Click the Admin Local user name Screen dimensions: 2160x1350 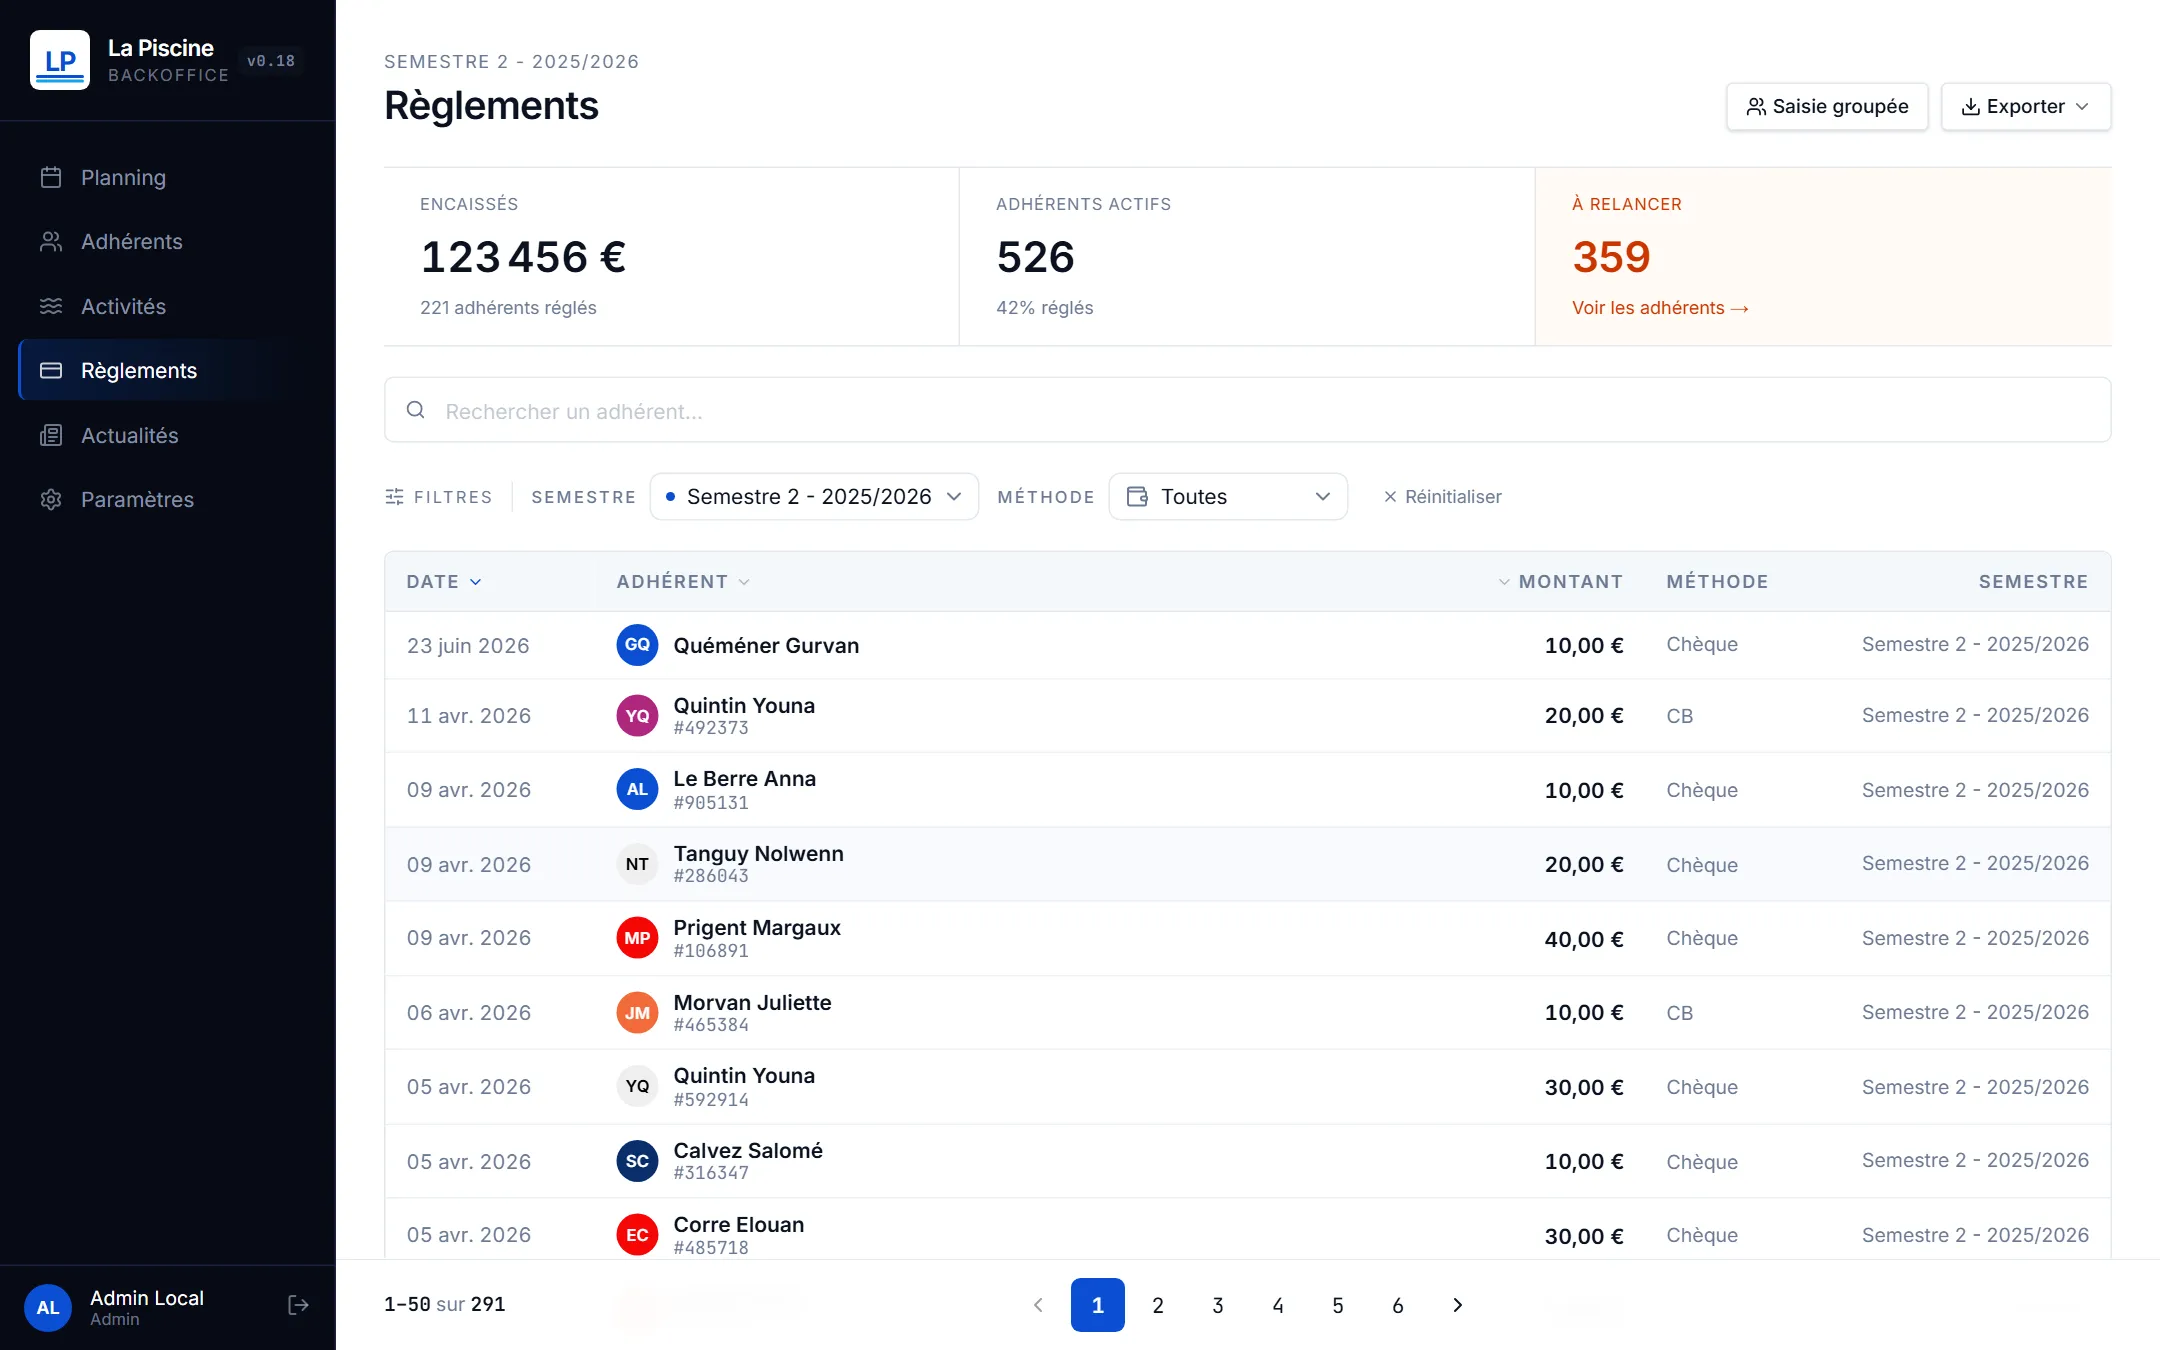pyautogui.click(x=147, y=1297)
